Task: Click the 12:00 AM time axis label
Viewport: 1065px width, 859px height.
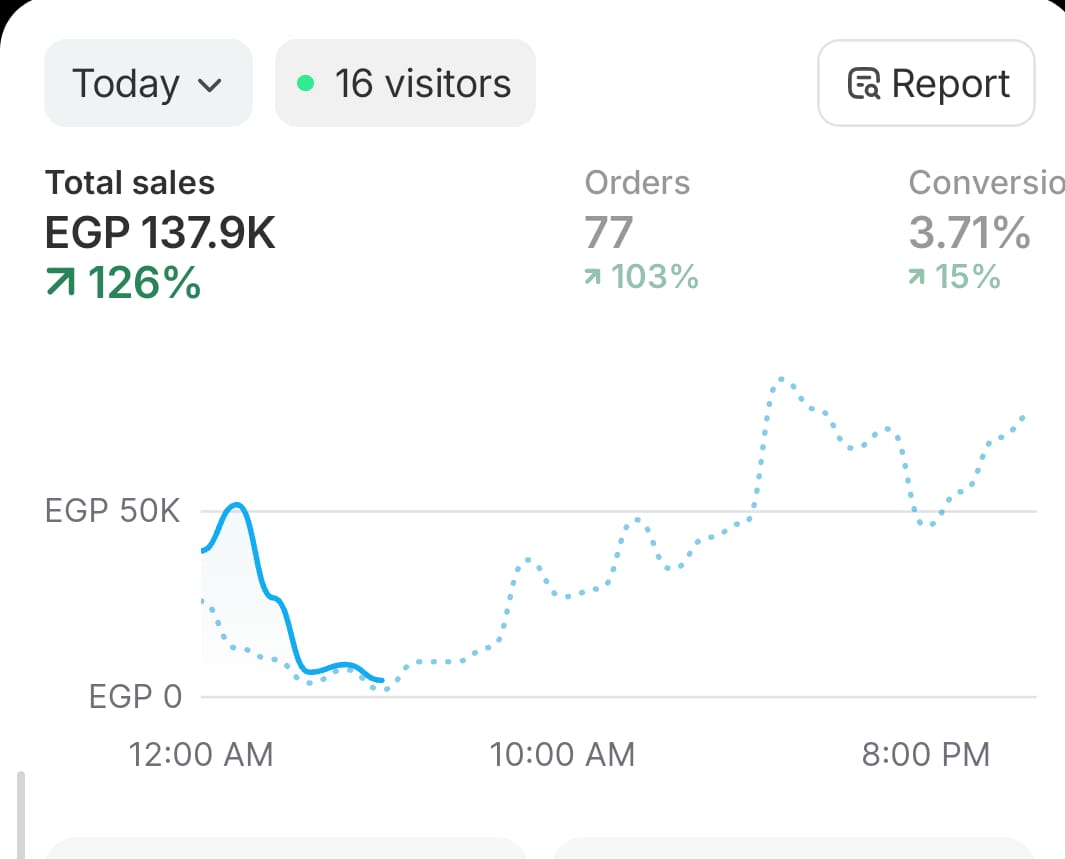Action: coord(201,754)
